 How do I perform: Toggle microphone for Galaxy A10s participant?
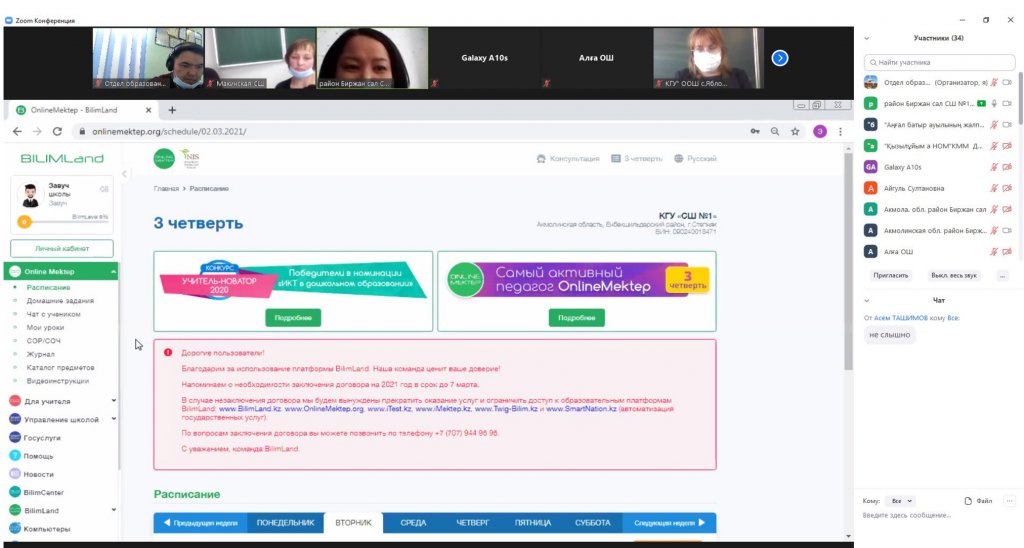click(994, 167)
